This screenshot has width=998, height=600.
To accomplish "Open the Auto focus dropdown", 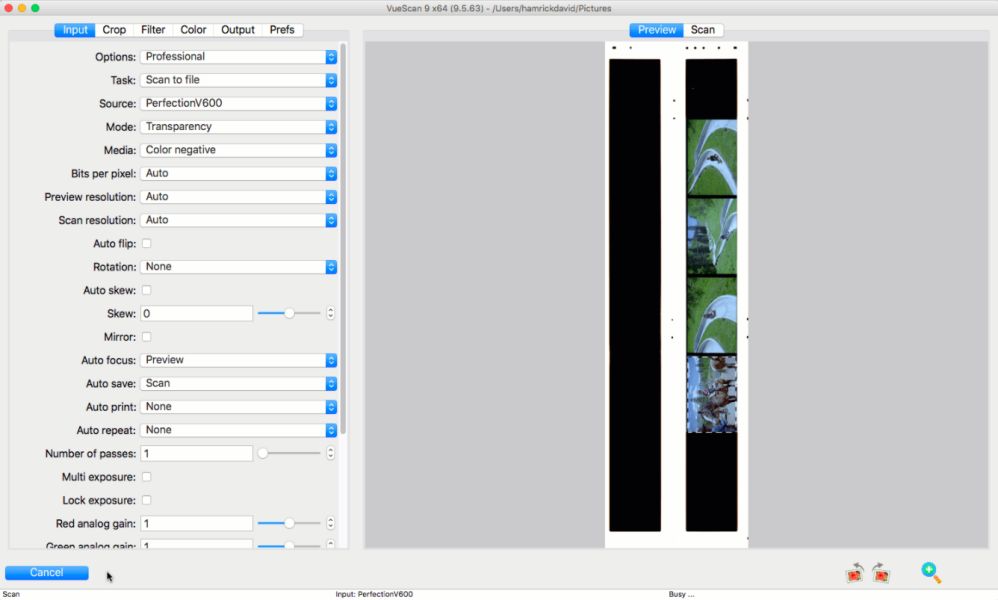I will tap(238, 360).
